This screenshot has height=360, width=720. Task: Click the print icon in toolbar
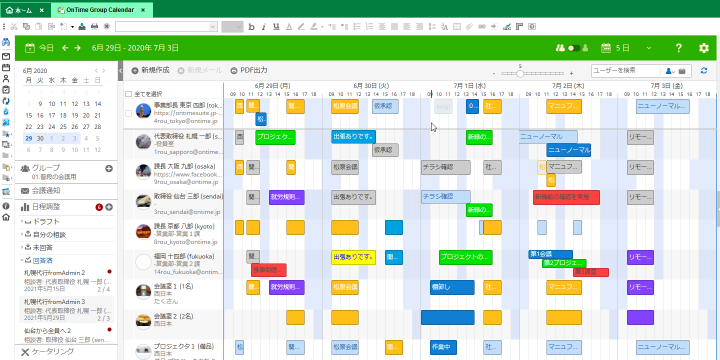94,27
